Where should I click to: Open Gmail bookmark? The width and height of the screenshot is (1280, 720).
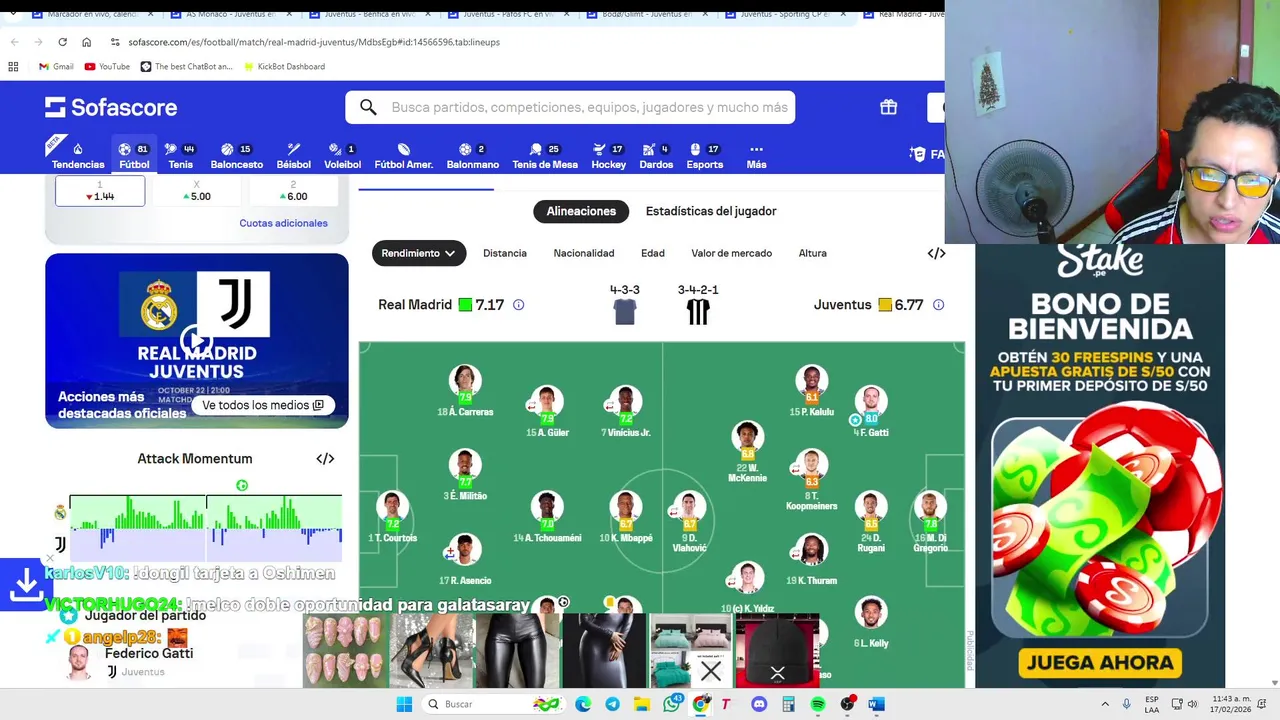point(55,66)
